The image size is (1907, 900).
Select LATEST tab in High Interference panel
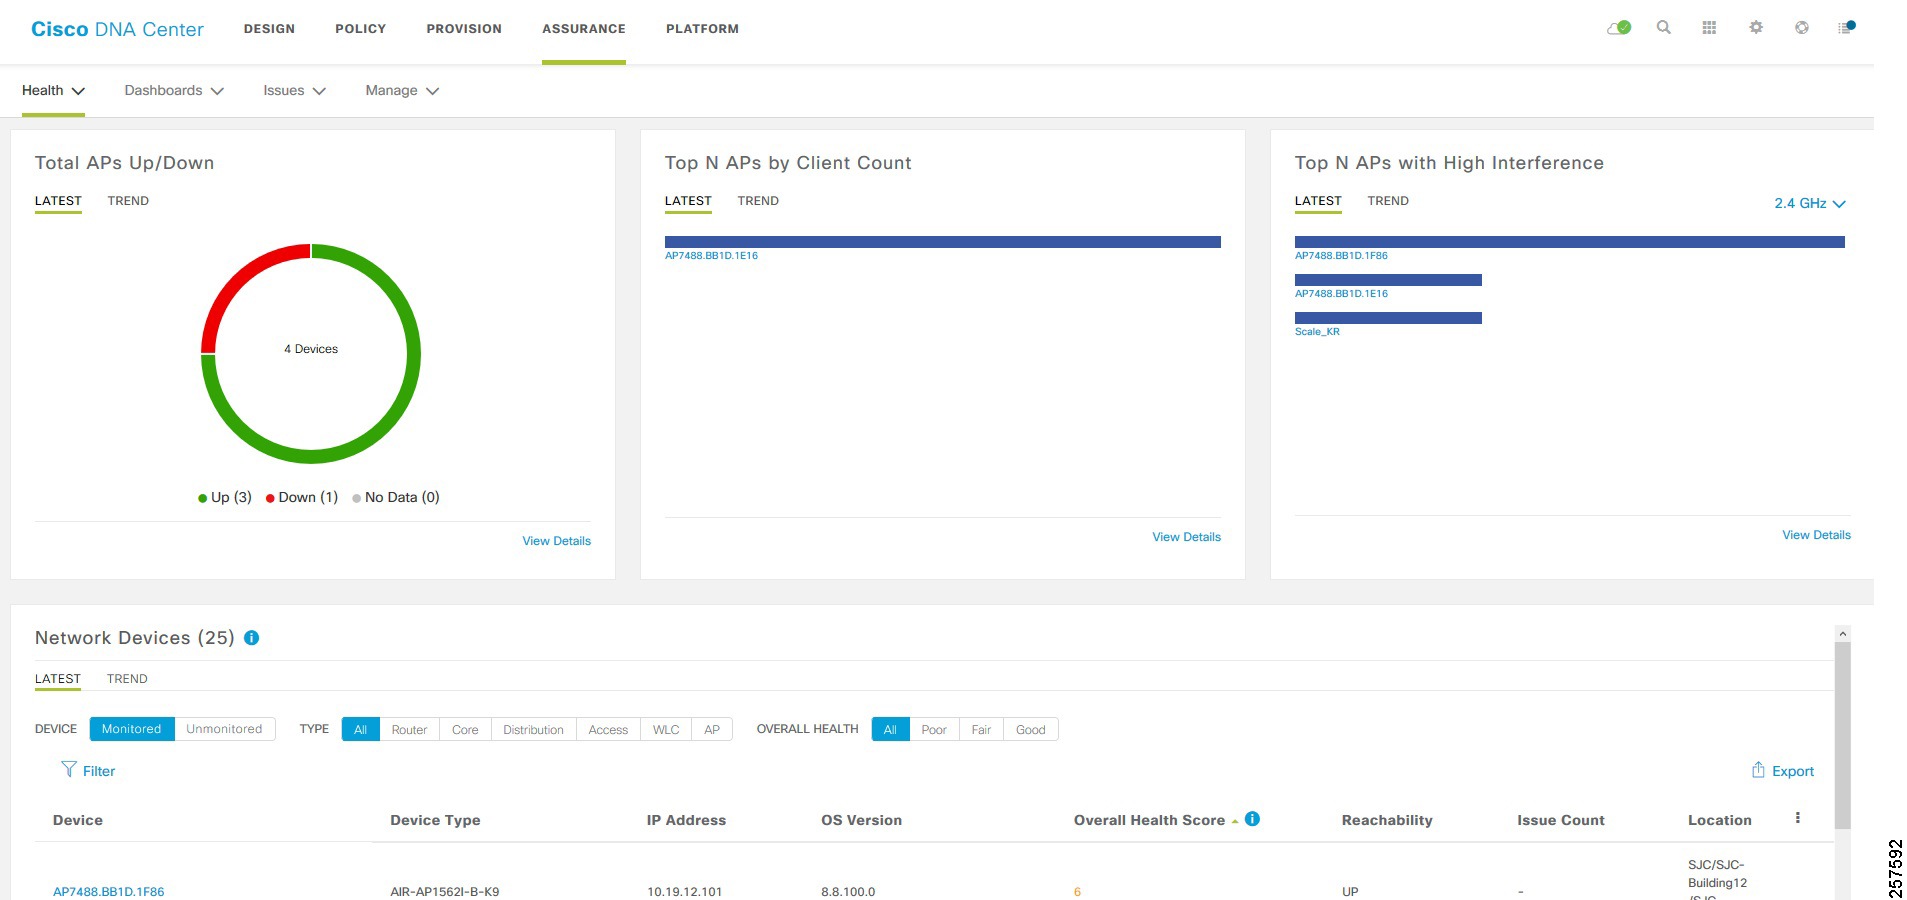pyautogui.click(x=1318, y=201)
